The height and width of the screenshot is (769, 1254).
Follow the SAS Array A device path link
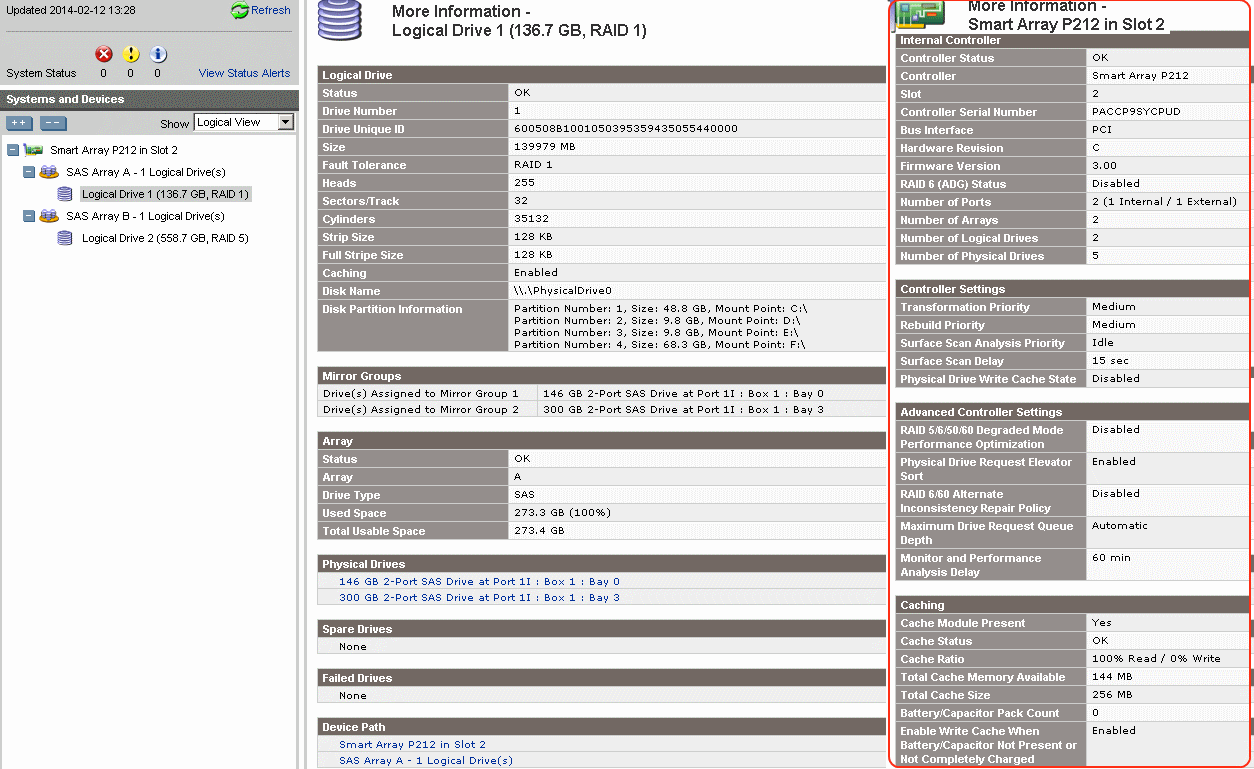425,760
